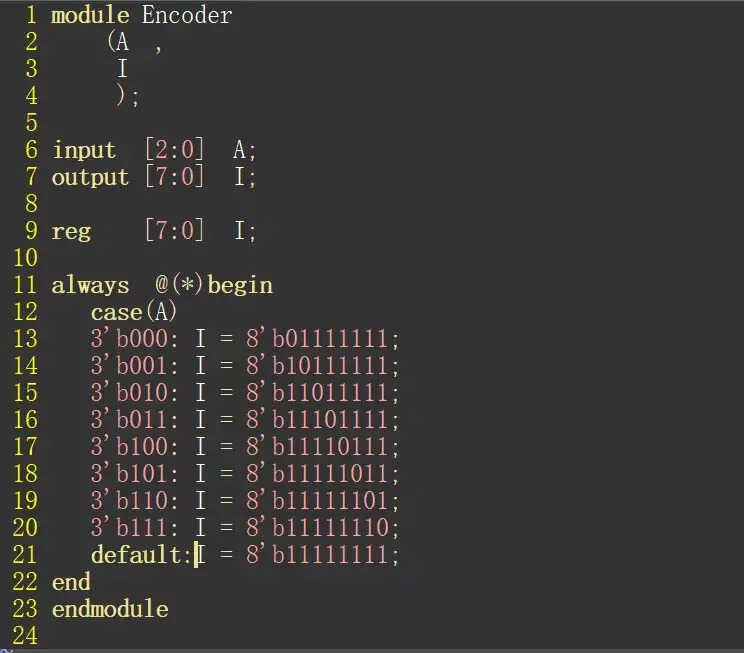Click the [2:0] range on the input line
Viewport: 744px width, 653px height.
pos(175,150)
